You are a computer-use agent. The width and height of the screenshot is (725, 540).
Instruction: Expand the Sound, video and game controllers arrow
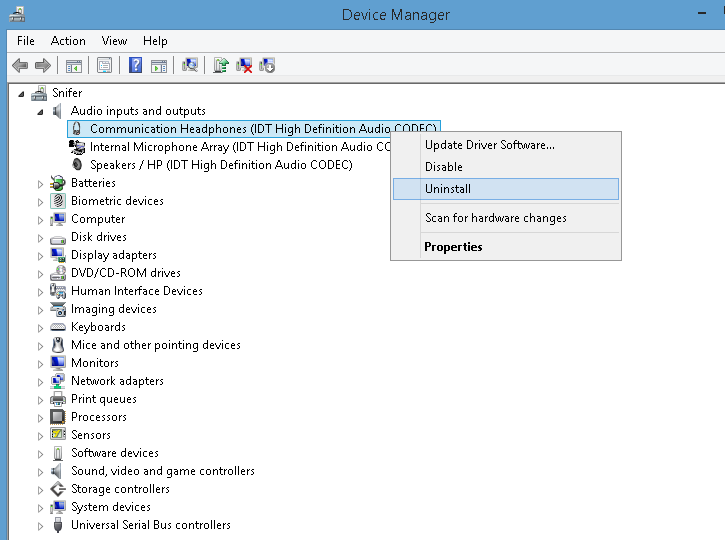[40, 472]
